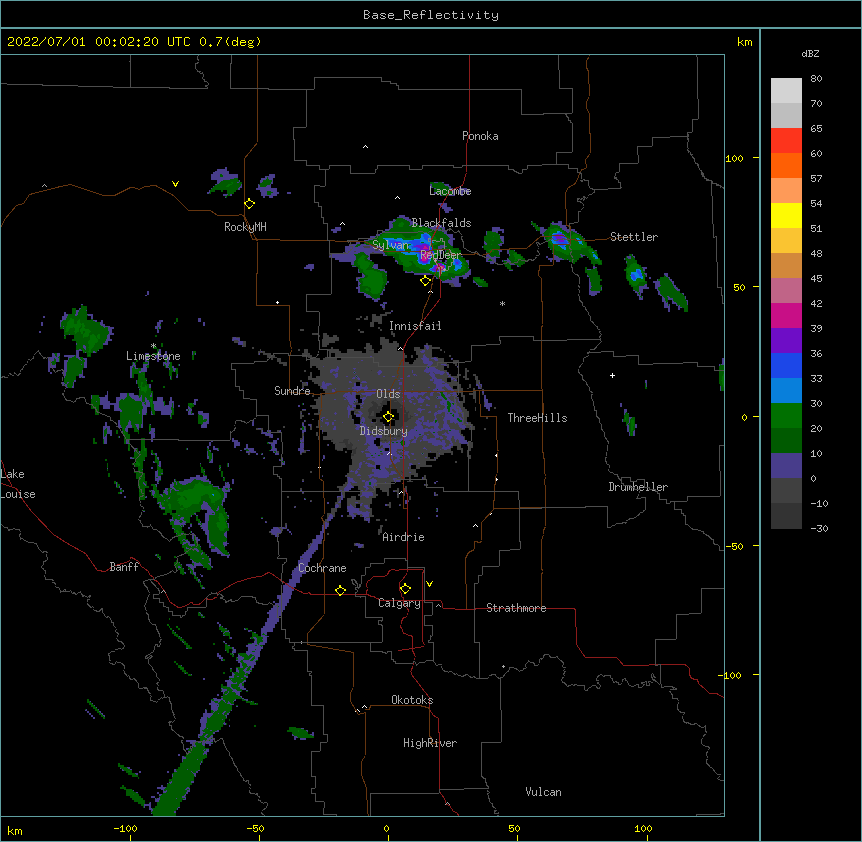This screenshot has height=842, width=862.
Task: Select the Olds label
Action: [388, 394]
